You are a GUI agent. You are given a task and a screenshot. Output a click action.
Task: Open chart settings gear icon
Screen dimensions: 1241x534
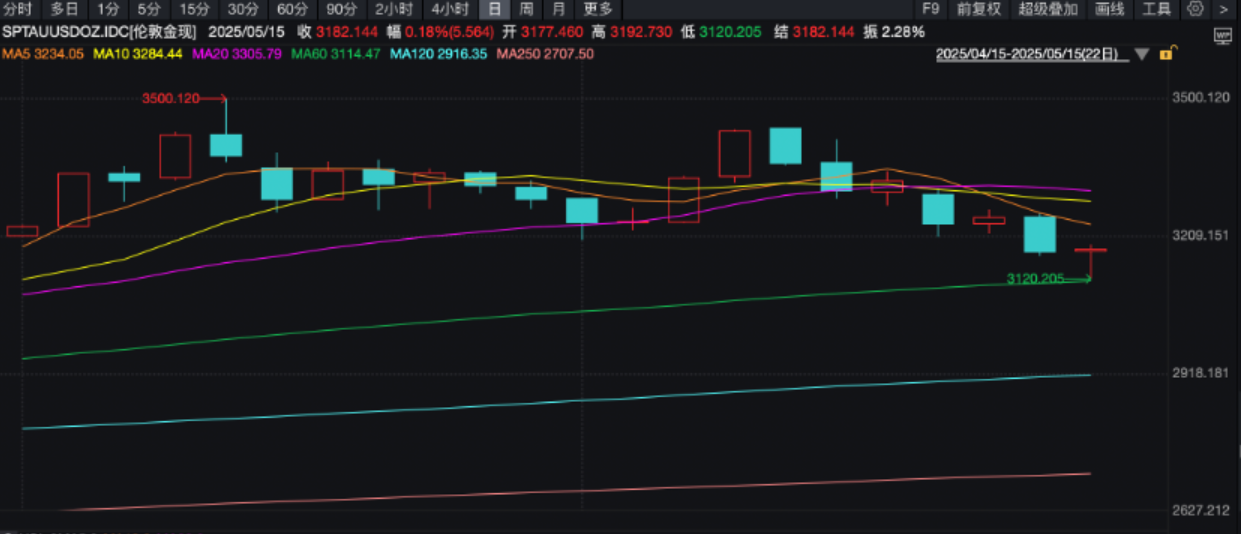click(x=1195, y=9)
